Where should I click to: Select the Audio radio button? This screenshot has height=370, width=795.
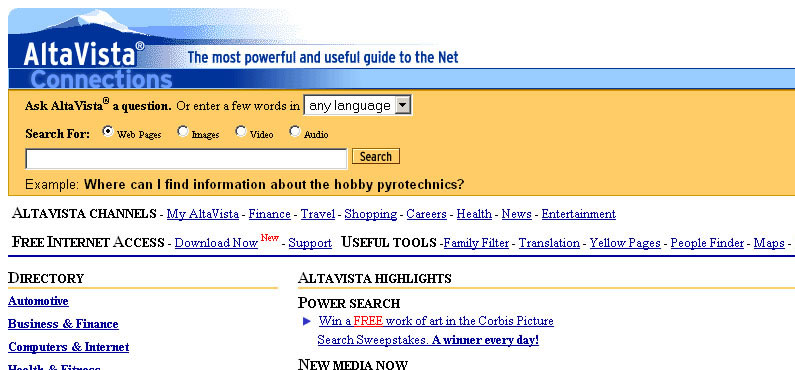pos(295,132)
